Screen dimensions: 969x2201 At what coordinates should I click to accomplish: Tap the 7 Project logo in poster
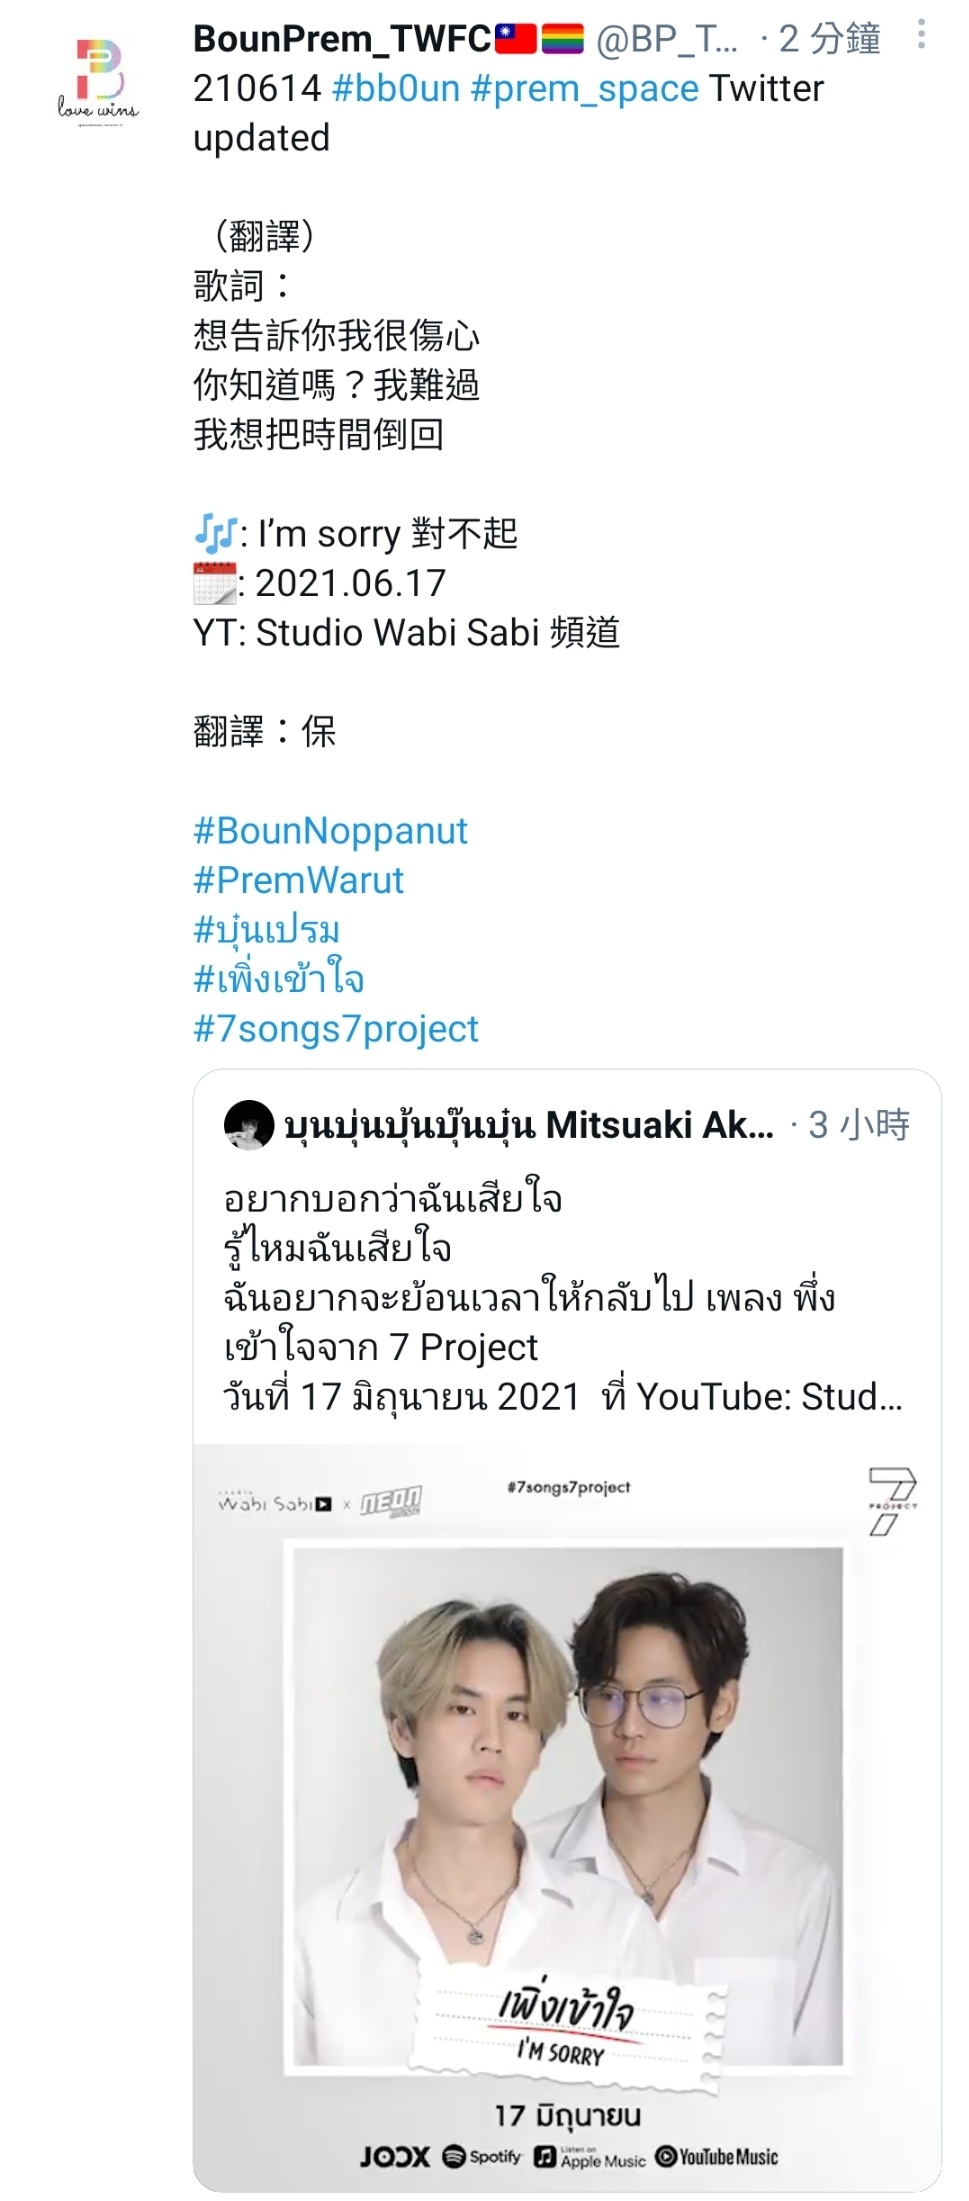point(891,1501)
